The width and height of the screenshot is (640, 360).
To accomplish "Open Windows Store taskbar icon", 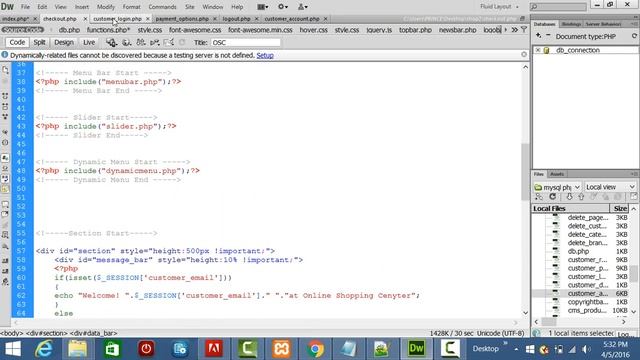I will (112, 349).
